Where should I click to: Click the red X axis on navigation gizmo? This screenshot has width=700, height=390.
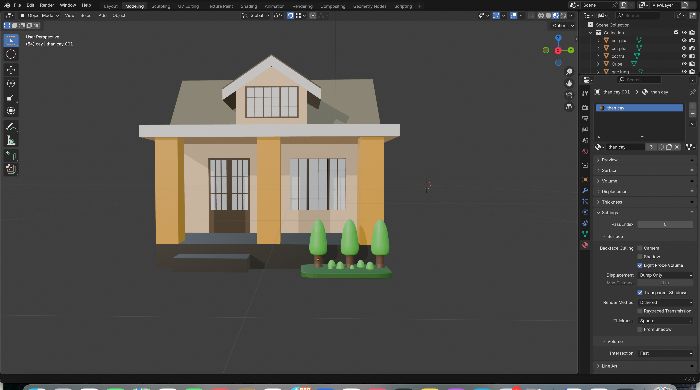coord(558,51)
